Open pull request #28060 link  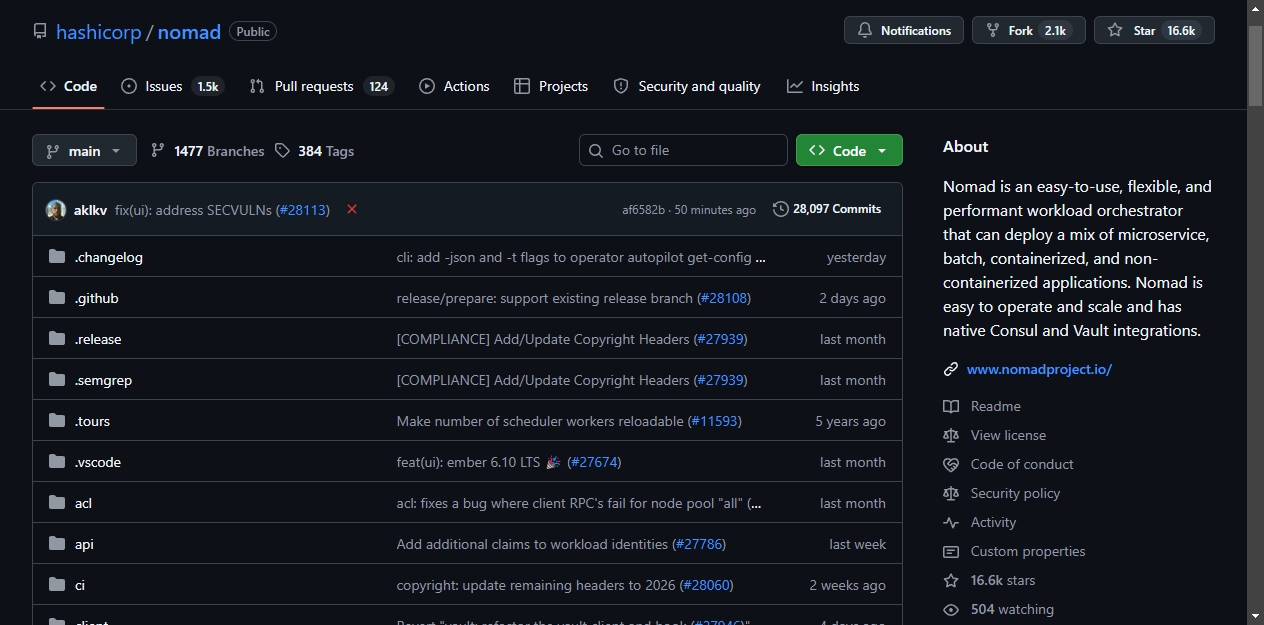pos(706,585)
